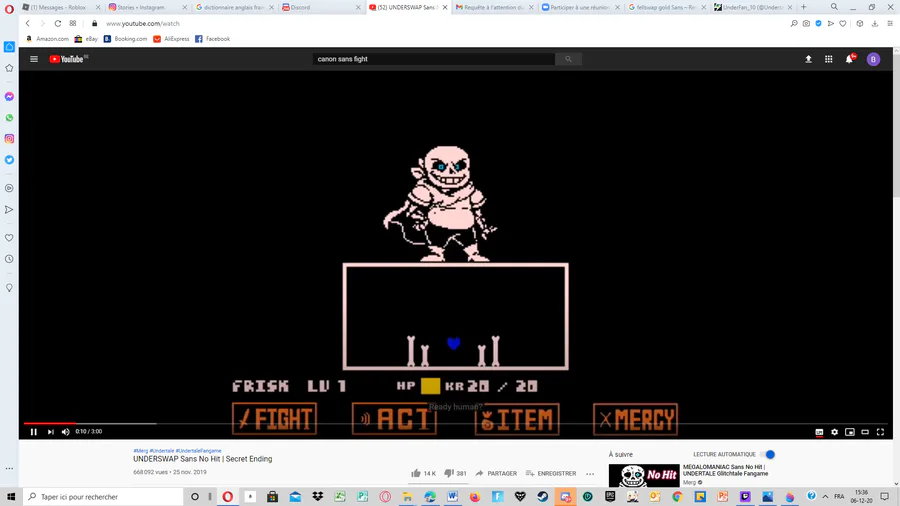Open WhatsApp in Opera sidebar
Image resolution: width=900 pixels, height=506 pixels.
[x=9, y=118]
